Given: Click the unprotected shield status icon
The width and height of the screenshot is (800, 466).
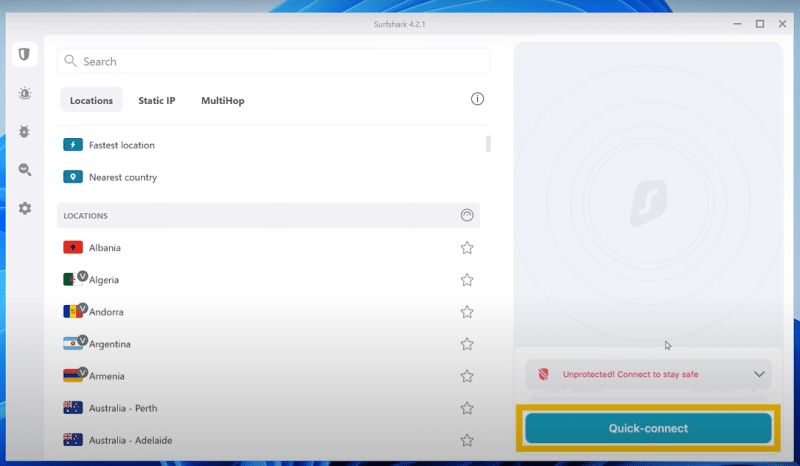Looking at the screenshot, I should [543, 374].
